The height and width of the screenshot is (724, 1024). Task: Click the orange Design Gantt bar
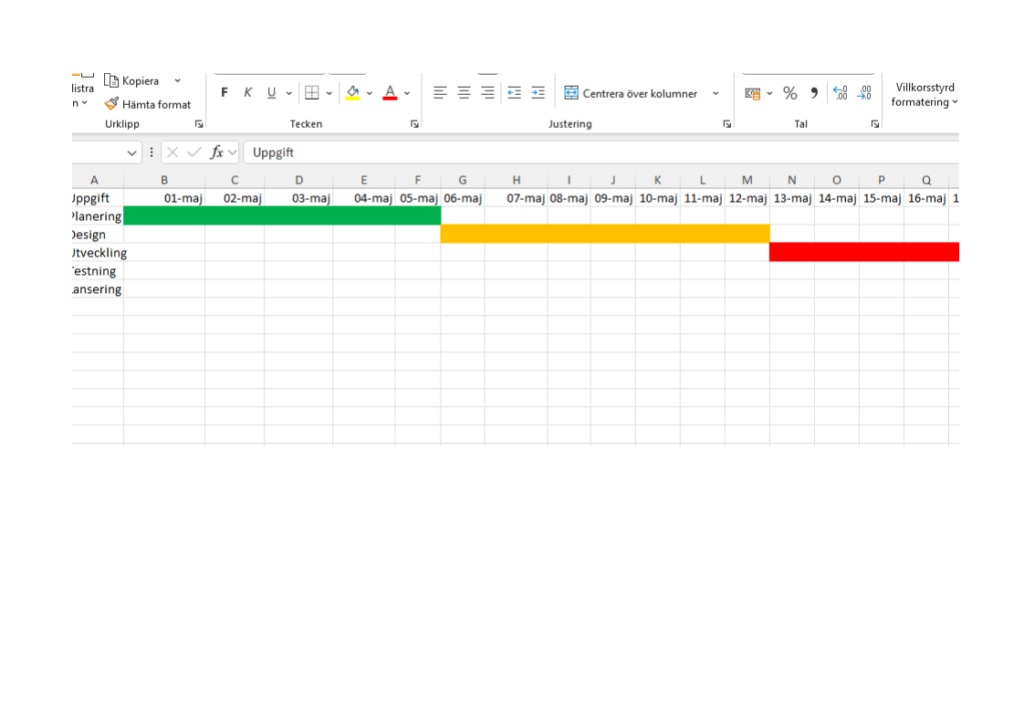(x=605, y=234)
